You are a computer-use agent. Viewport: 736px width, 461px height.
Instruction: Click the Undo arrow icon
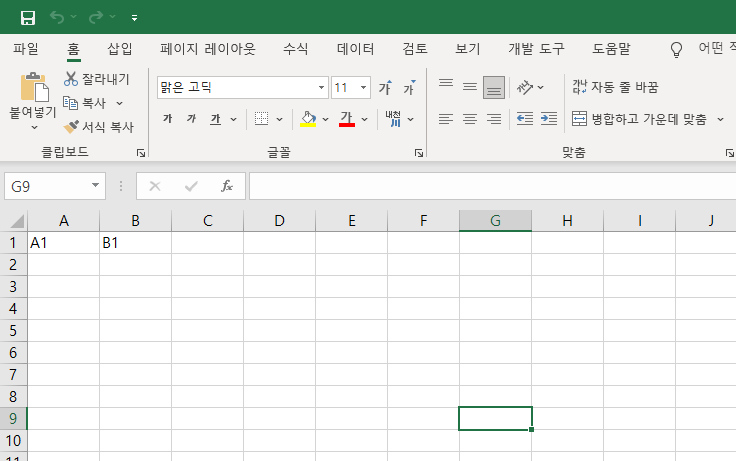(x=57, y=17)
